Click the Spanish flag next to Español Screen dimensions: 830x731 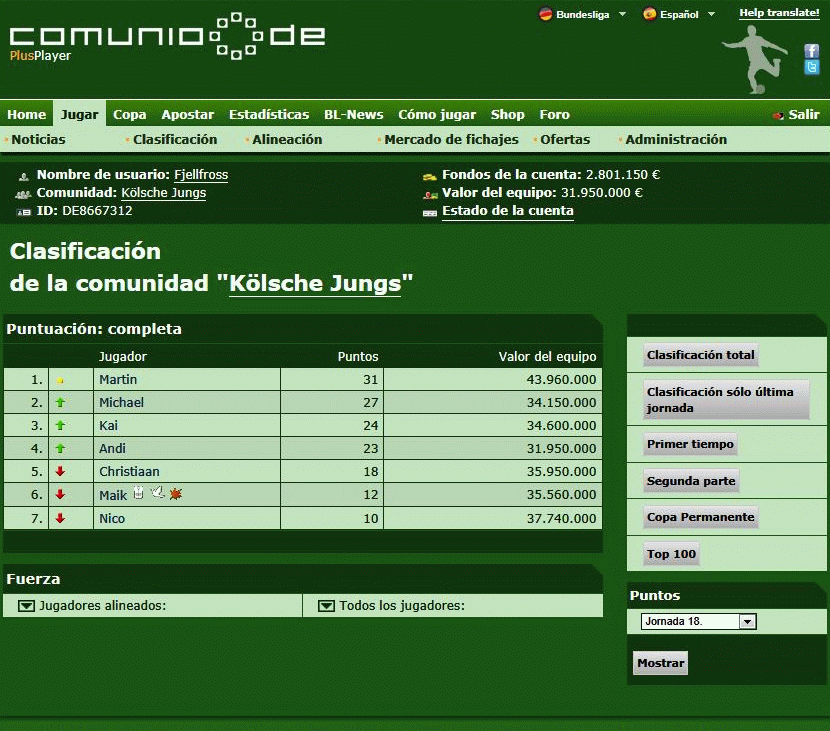pyautogui.click(x=650, y=14)
